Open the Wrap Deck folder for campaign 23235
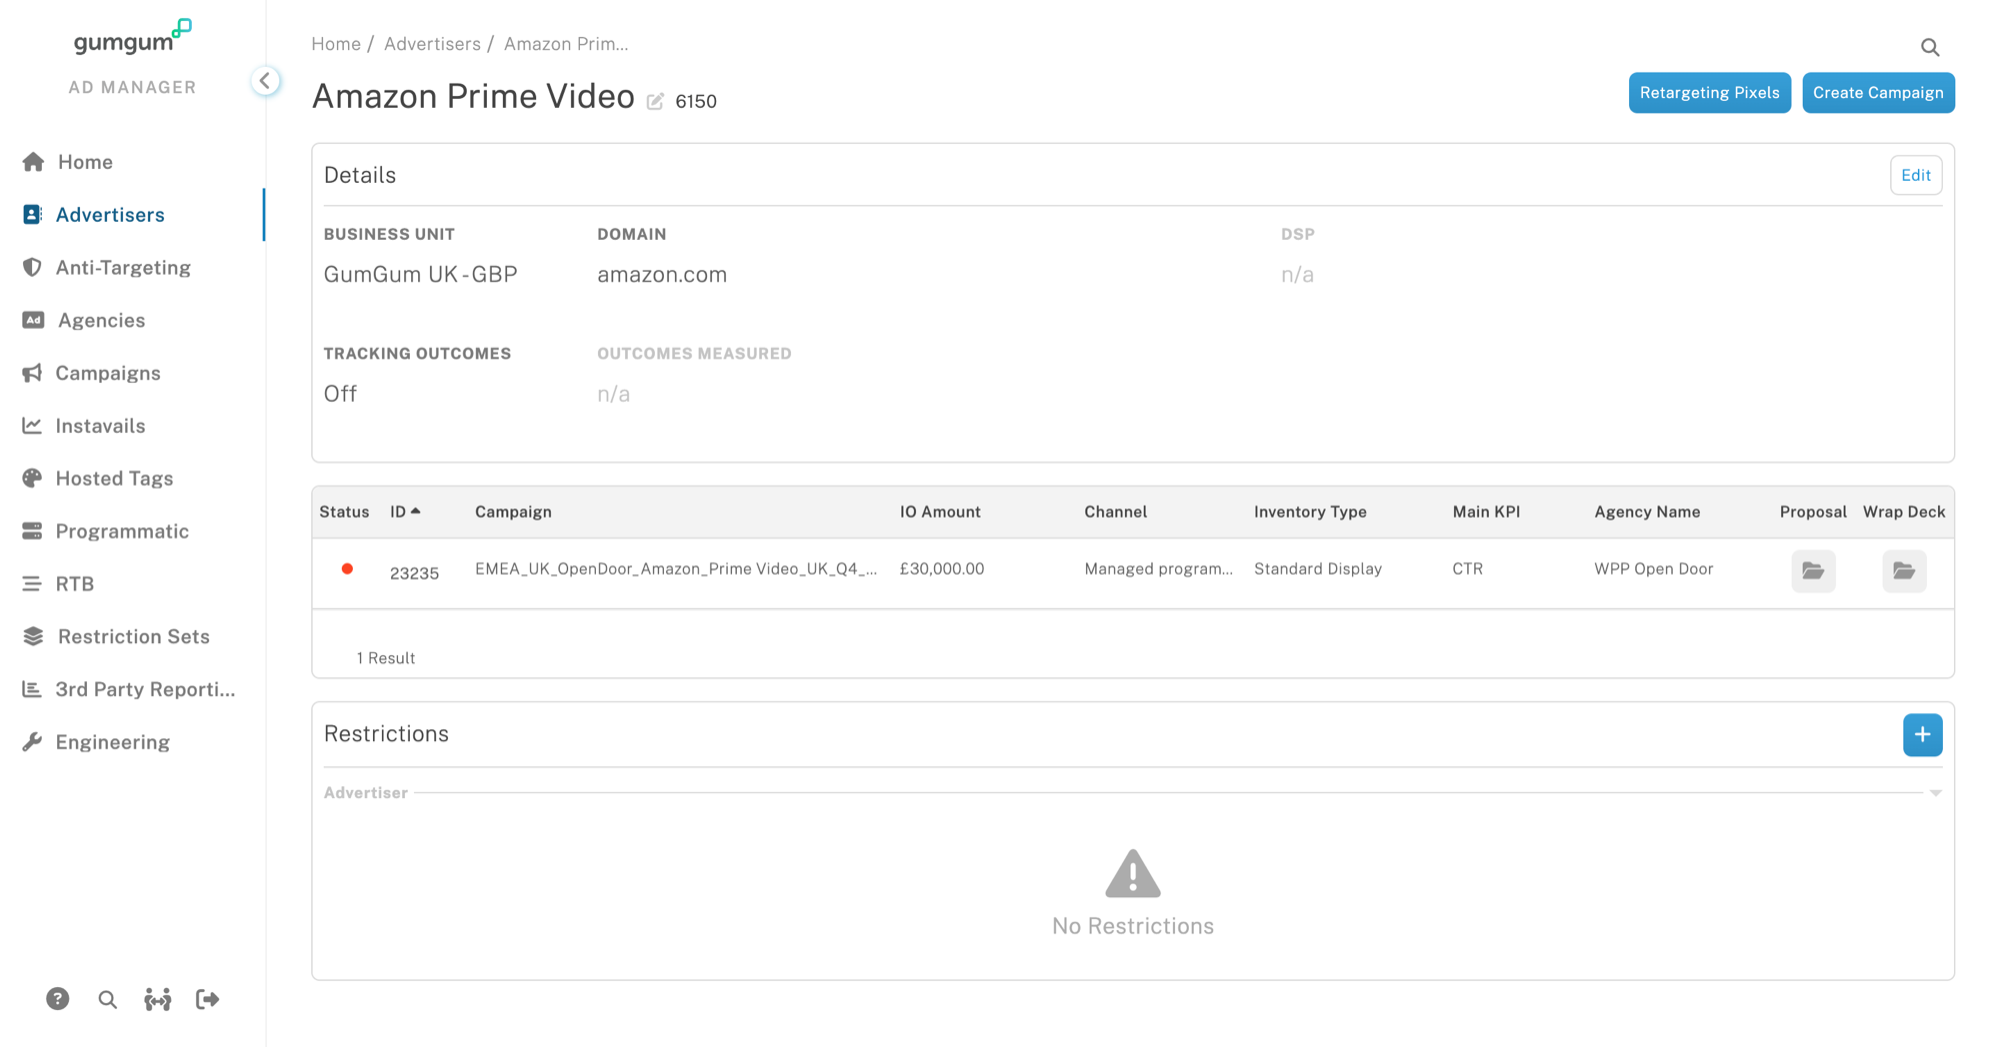 [1904, 571]
